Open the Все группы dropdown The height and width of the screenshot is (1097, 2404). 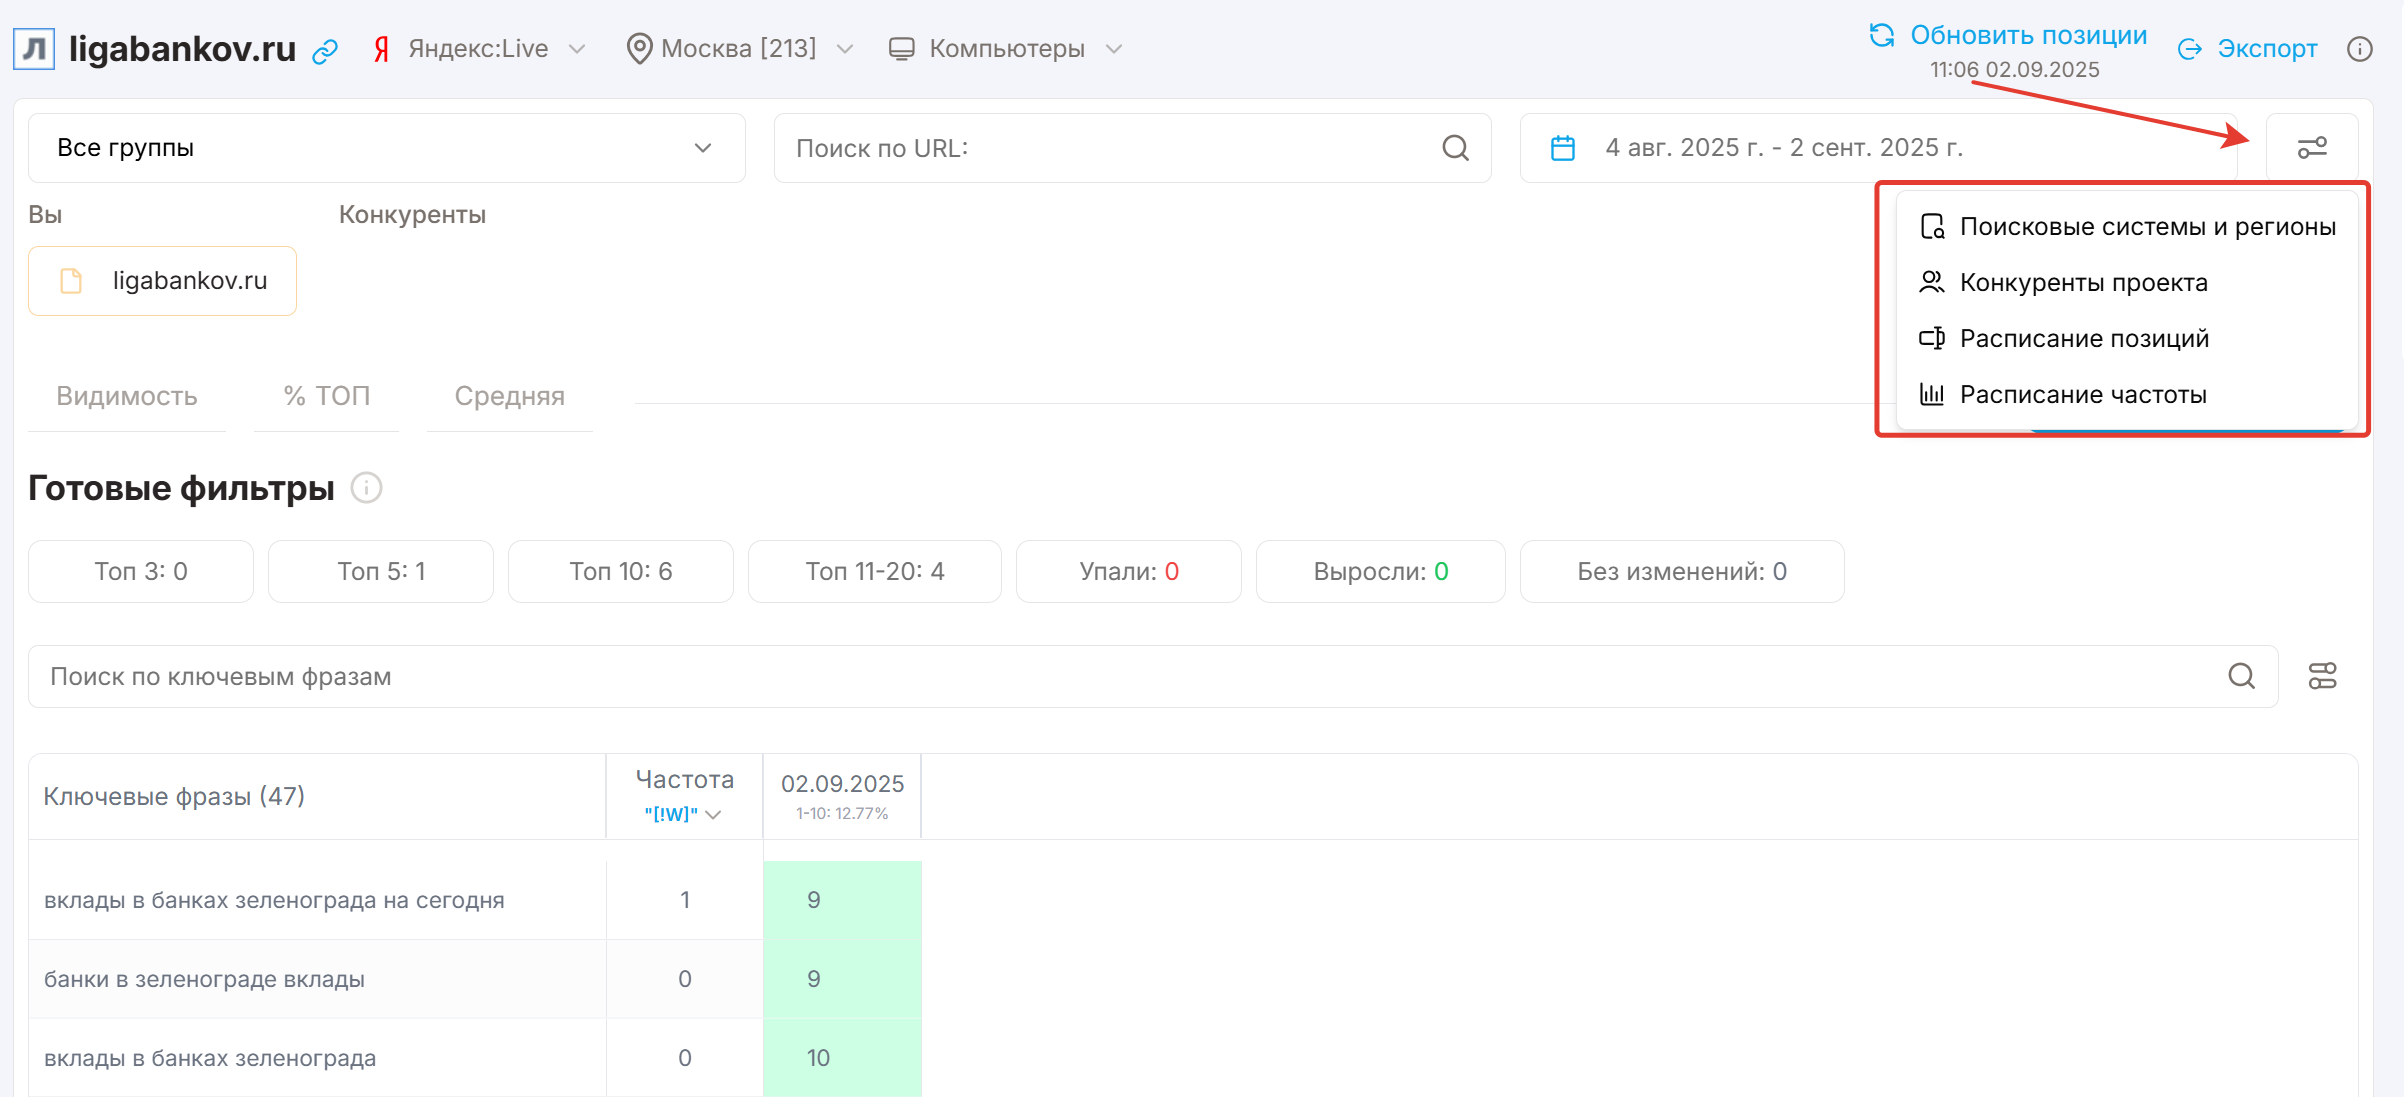(387, 148)
